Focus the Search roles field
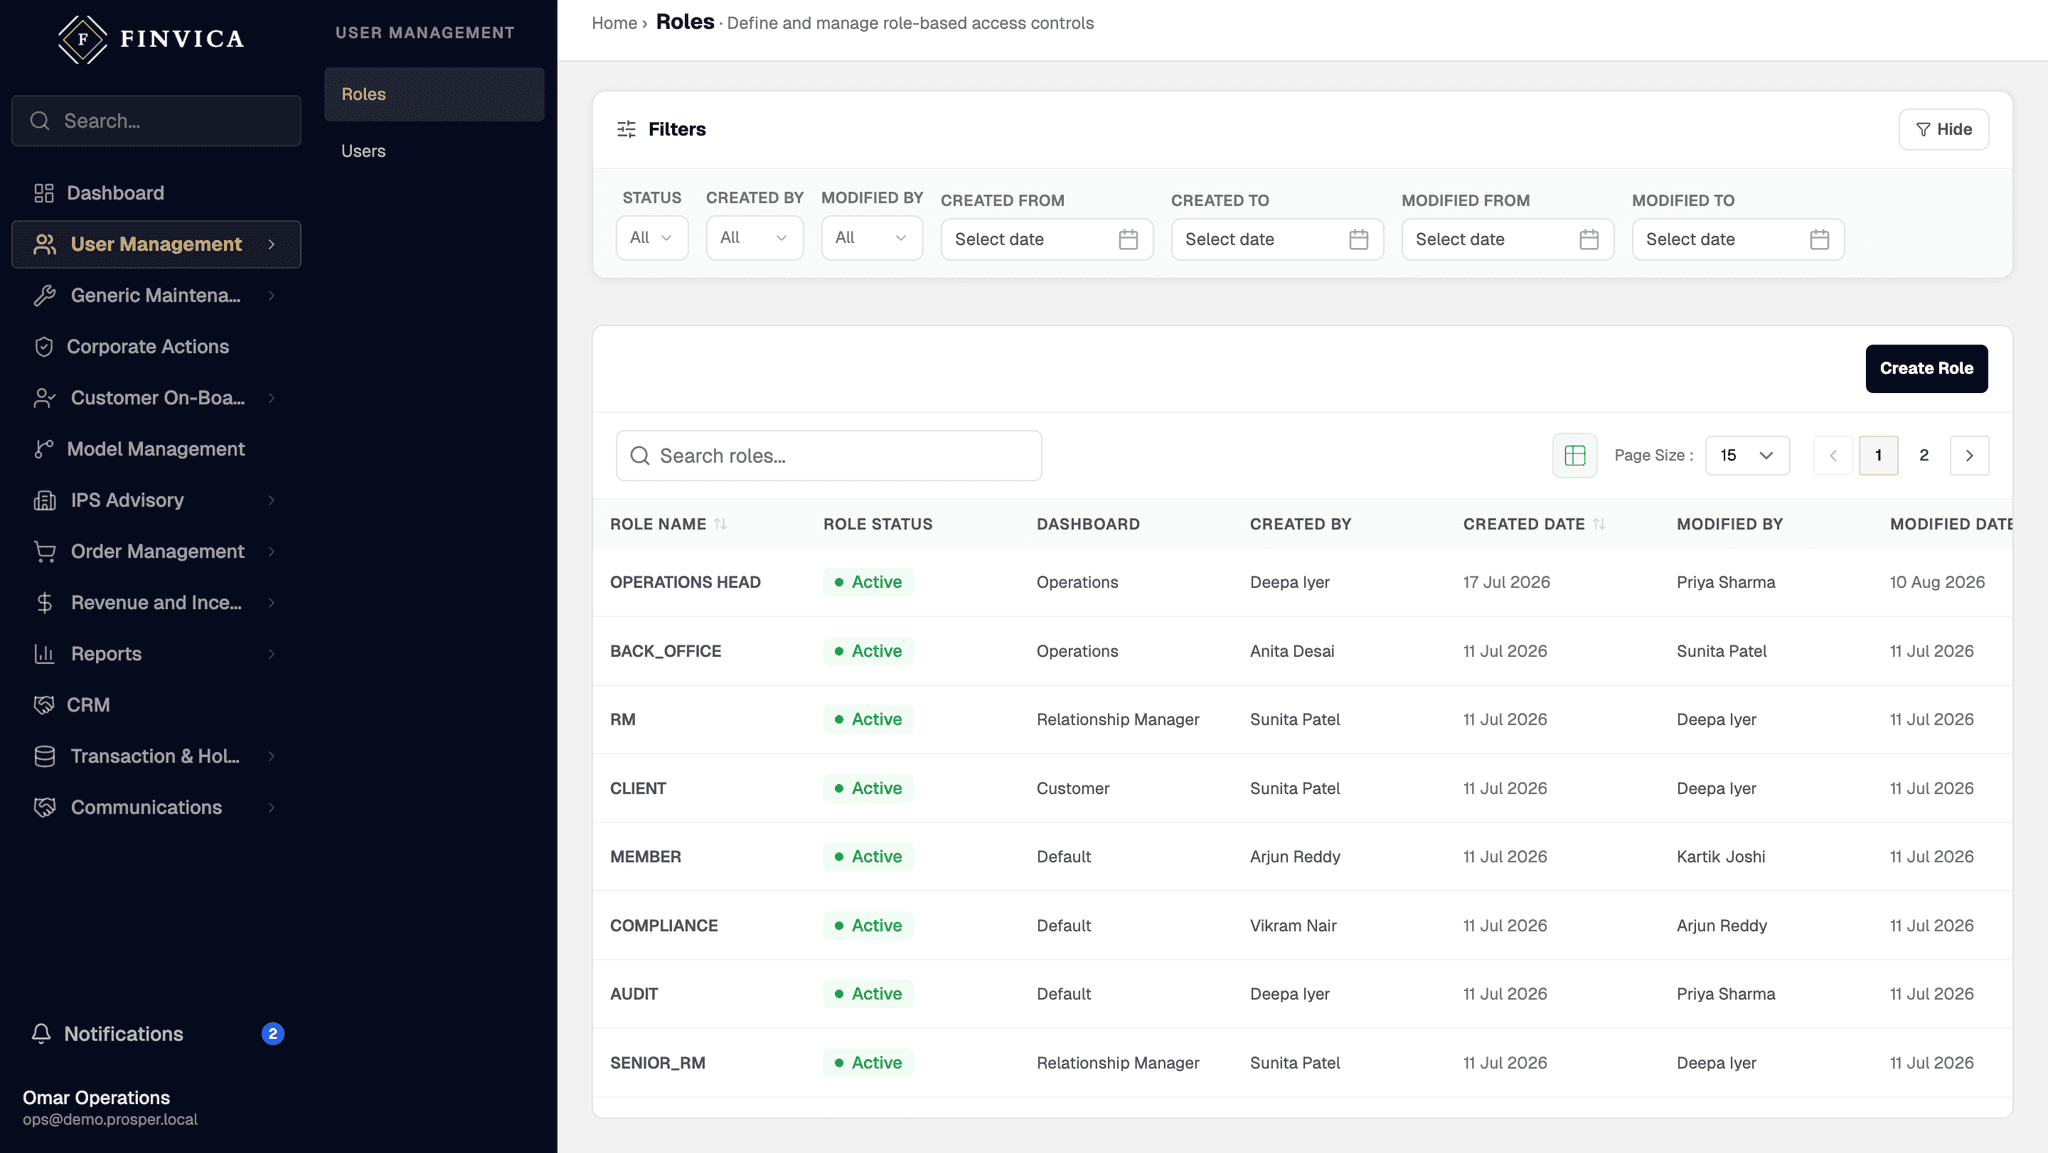The width and height of the screenshot is (2048, 1153). pyautogui.click(x=829, y=456)
